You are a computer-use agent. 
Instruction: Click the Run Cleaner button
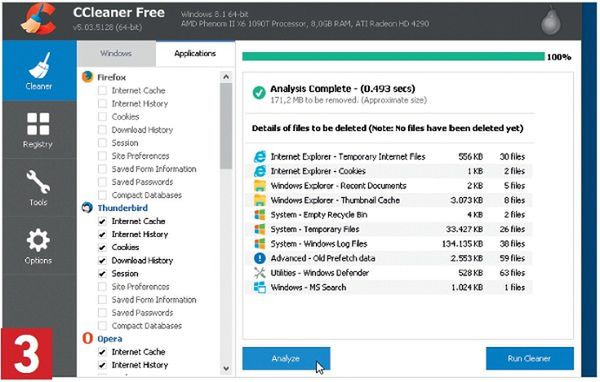pyautogui.click(x=530, y=358)
